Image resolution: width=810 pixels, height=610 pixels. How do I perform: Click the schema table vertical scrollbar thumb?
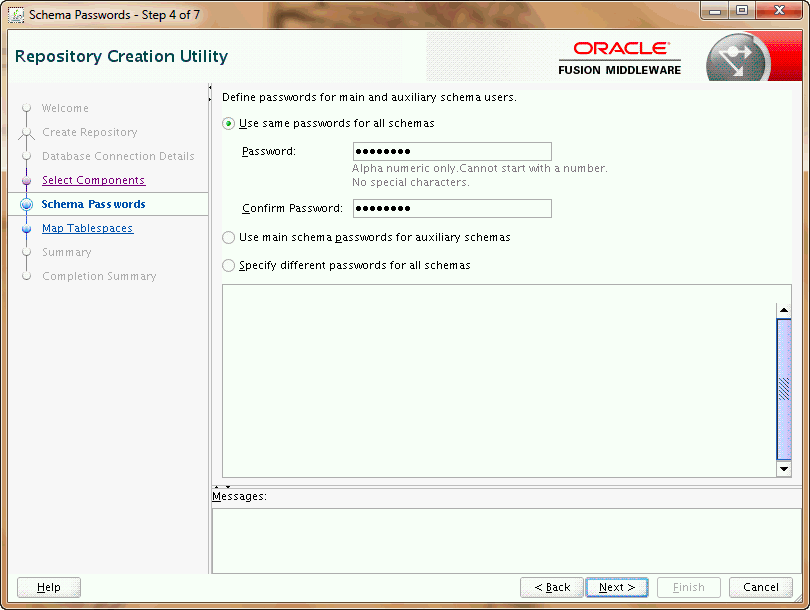pyautogui.click(x=784, y=389)
